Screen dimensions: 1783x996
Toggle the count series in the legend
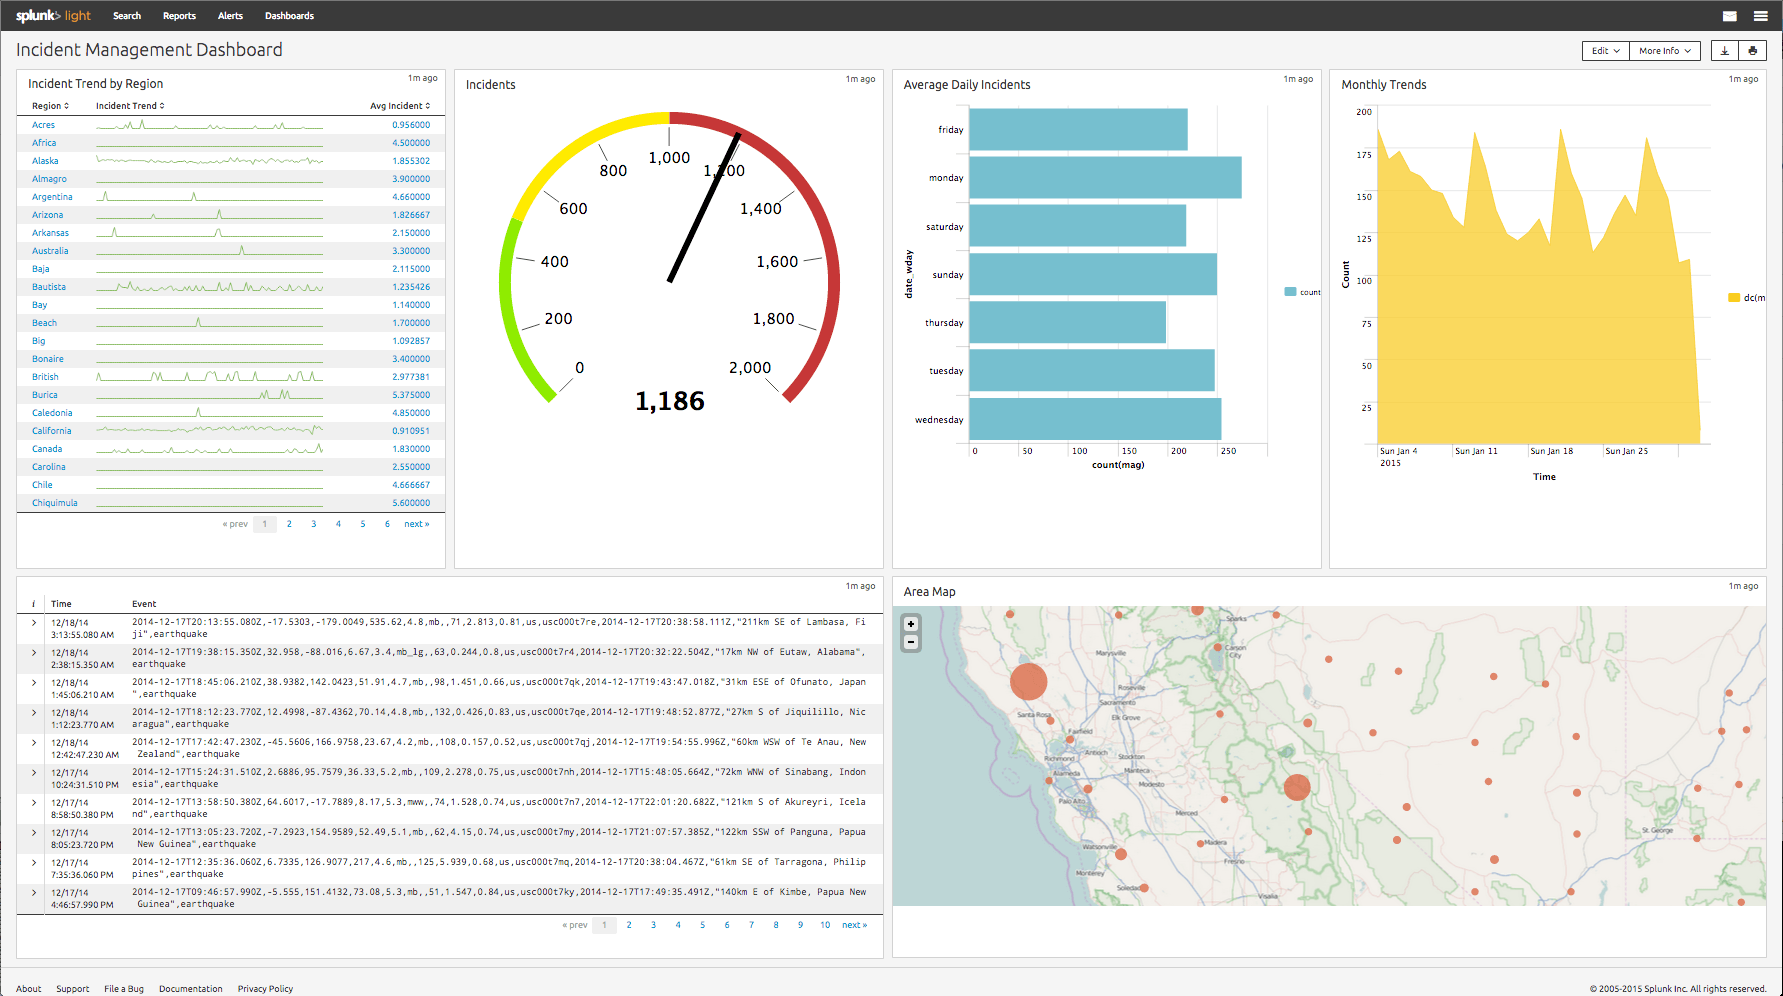pos(1299,291)
